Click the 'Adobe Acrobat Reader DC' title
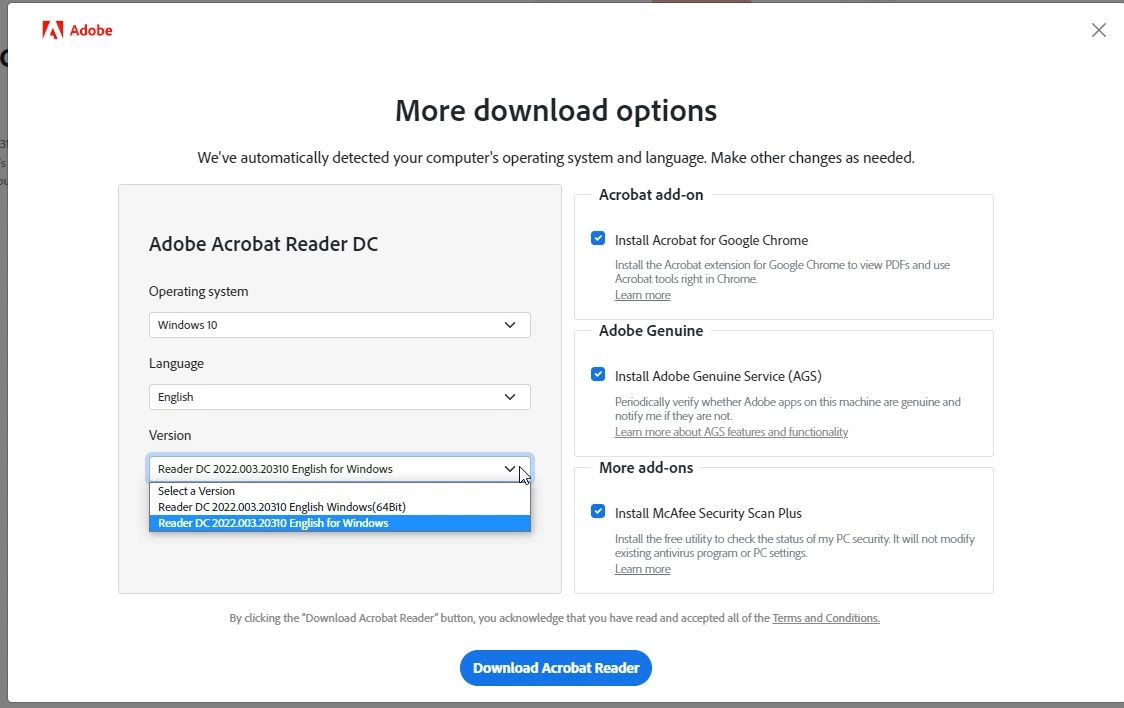This screenshot has width=1124, height=708. tap(263, 244)
